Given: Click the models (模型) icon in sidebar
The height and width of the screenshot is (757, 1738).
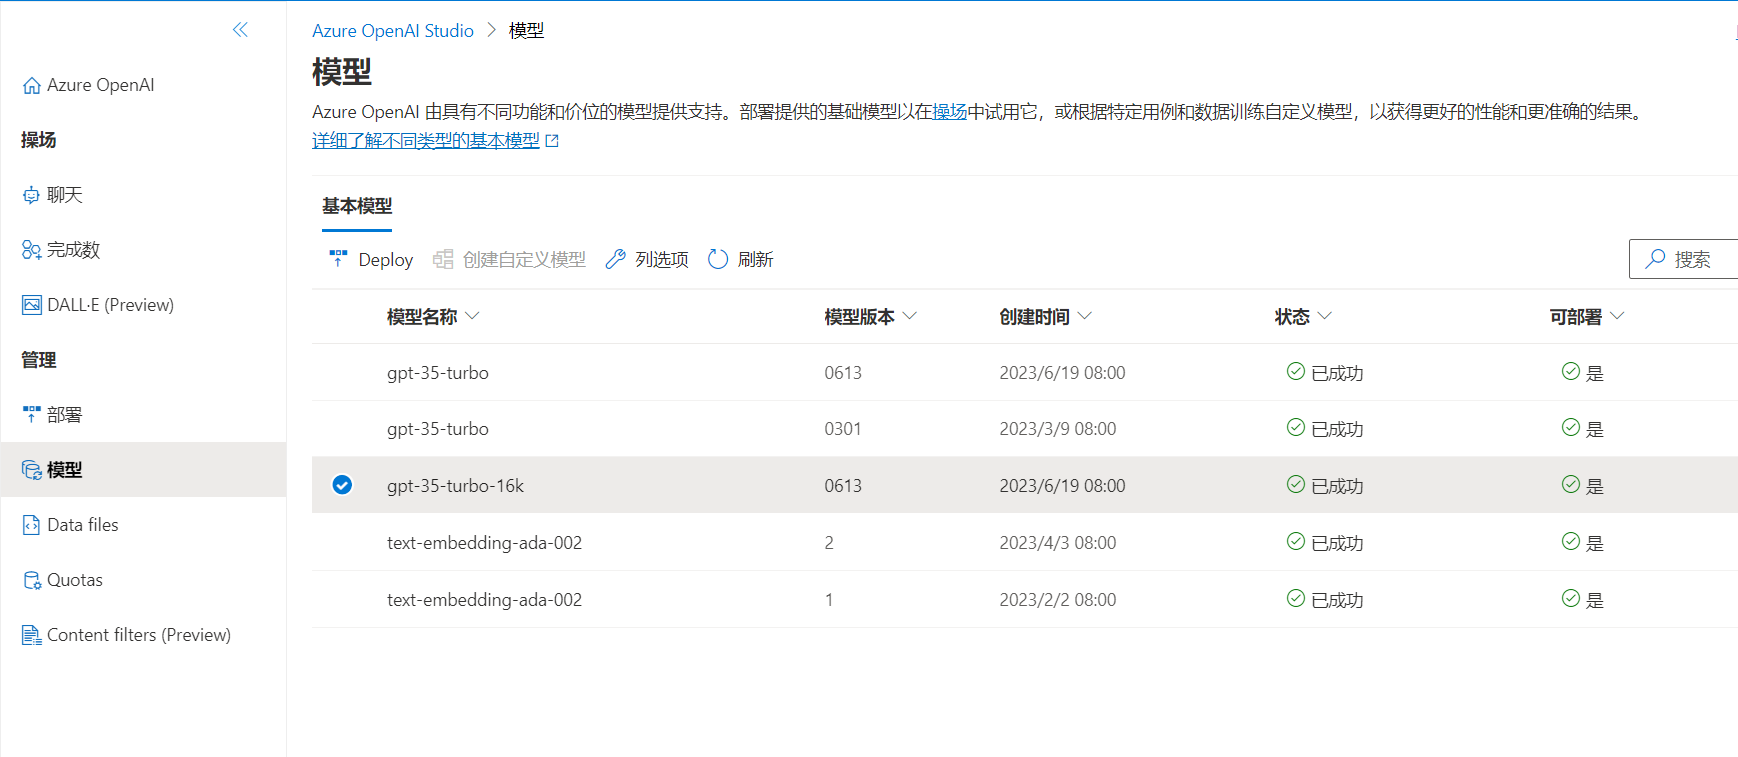Looking at the screenshot, I should coord(32,470).
